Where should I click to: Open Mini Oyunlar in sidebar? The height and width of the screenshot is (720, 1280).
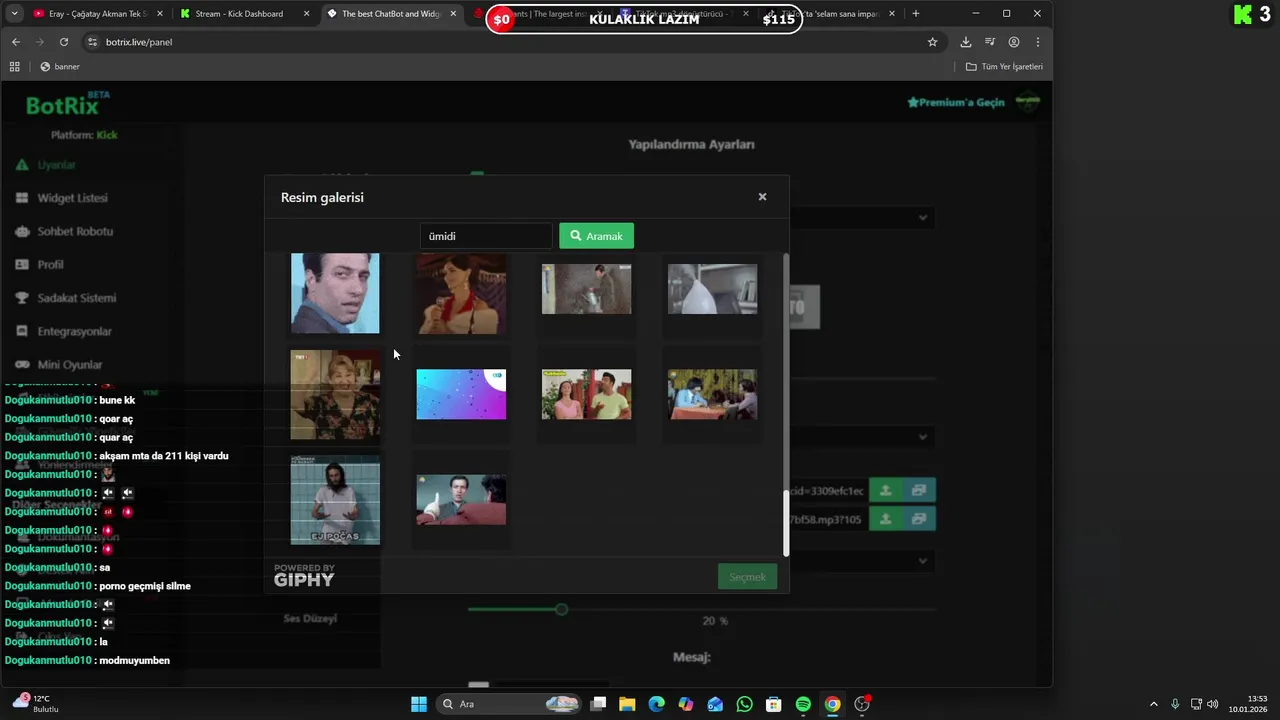coord(70,364)
